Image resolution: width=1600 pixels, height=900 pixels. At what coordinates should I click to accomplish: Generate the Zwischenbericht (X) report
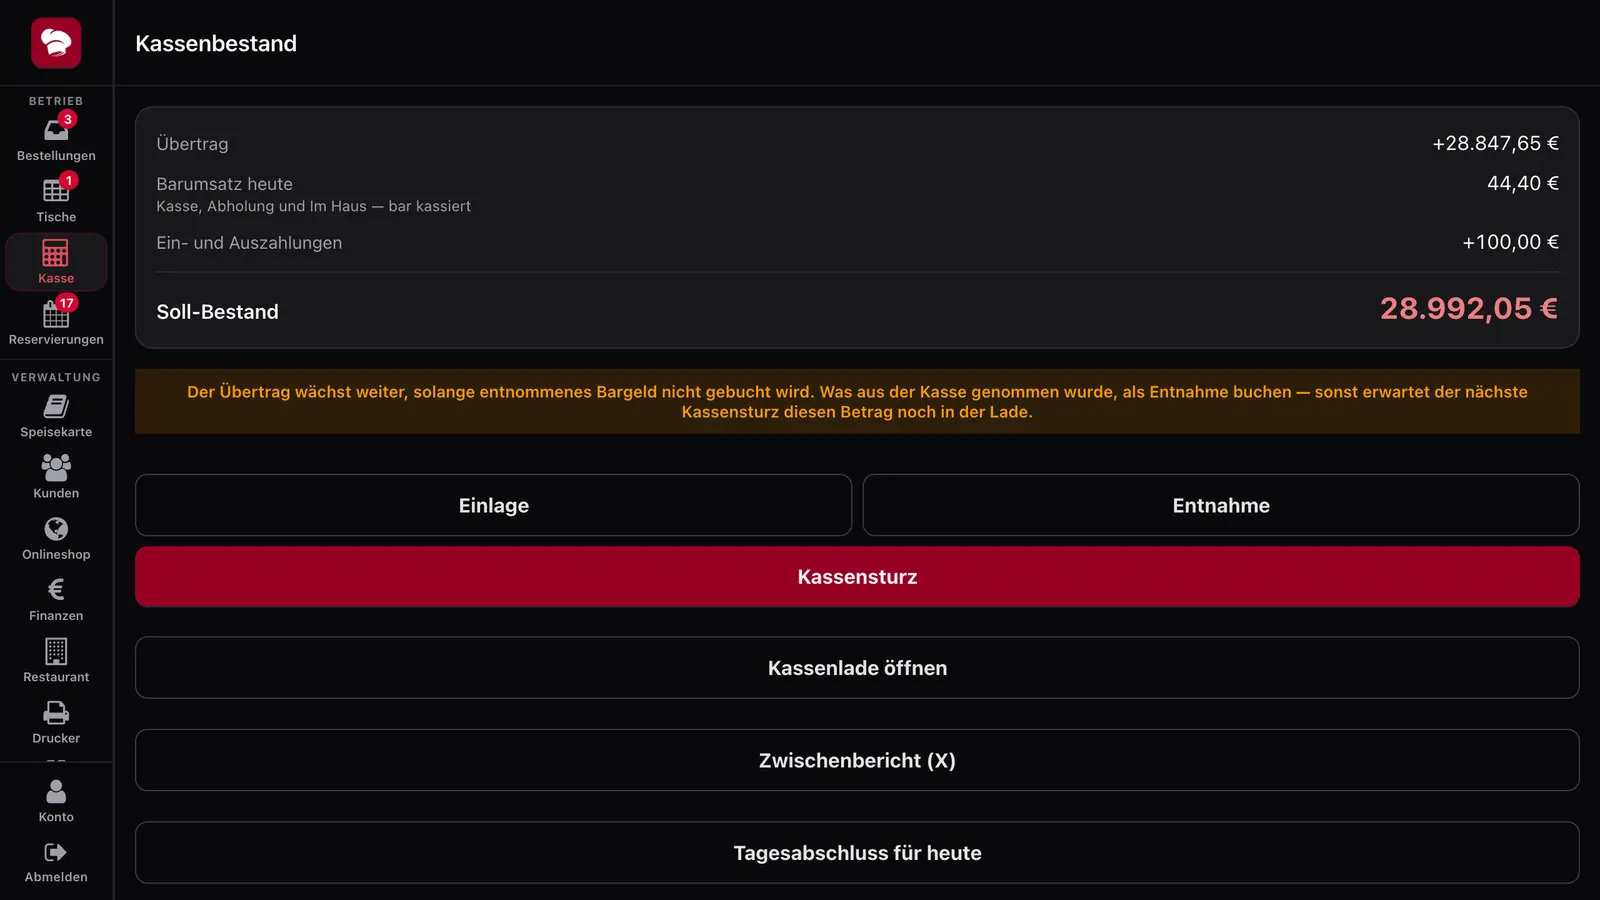tap(857, 760)
